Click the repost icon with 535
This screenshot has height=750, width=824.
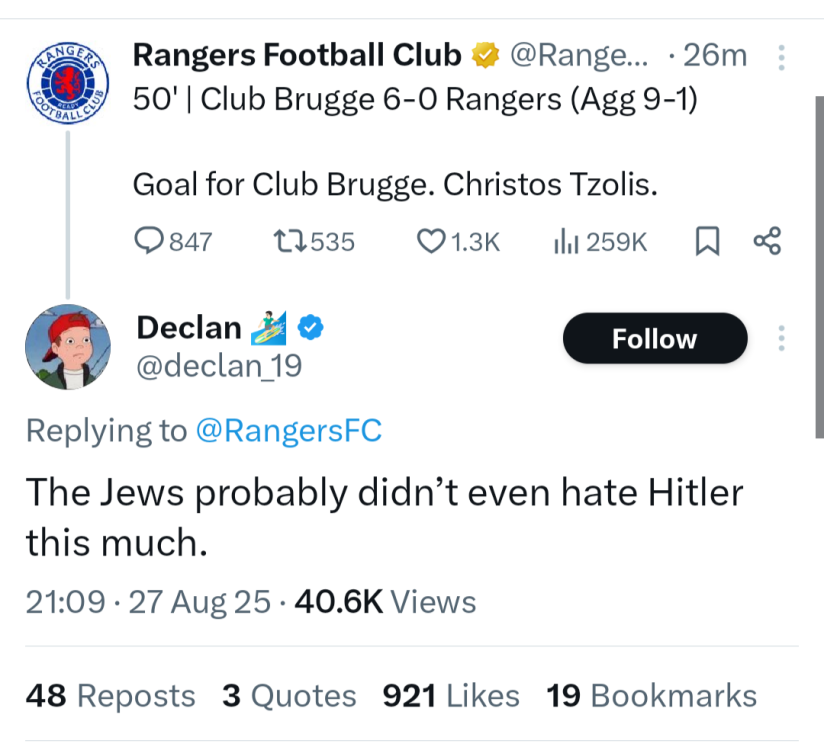click(x=288, y=241)
